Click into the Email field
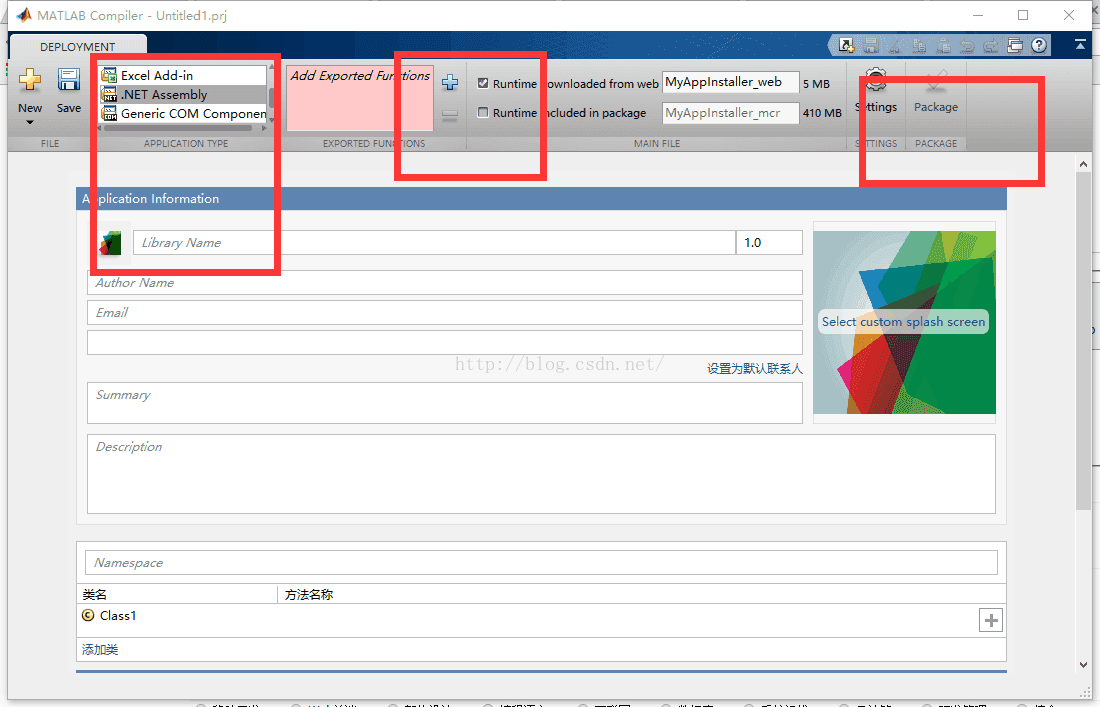 tap(445, 313)
